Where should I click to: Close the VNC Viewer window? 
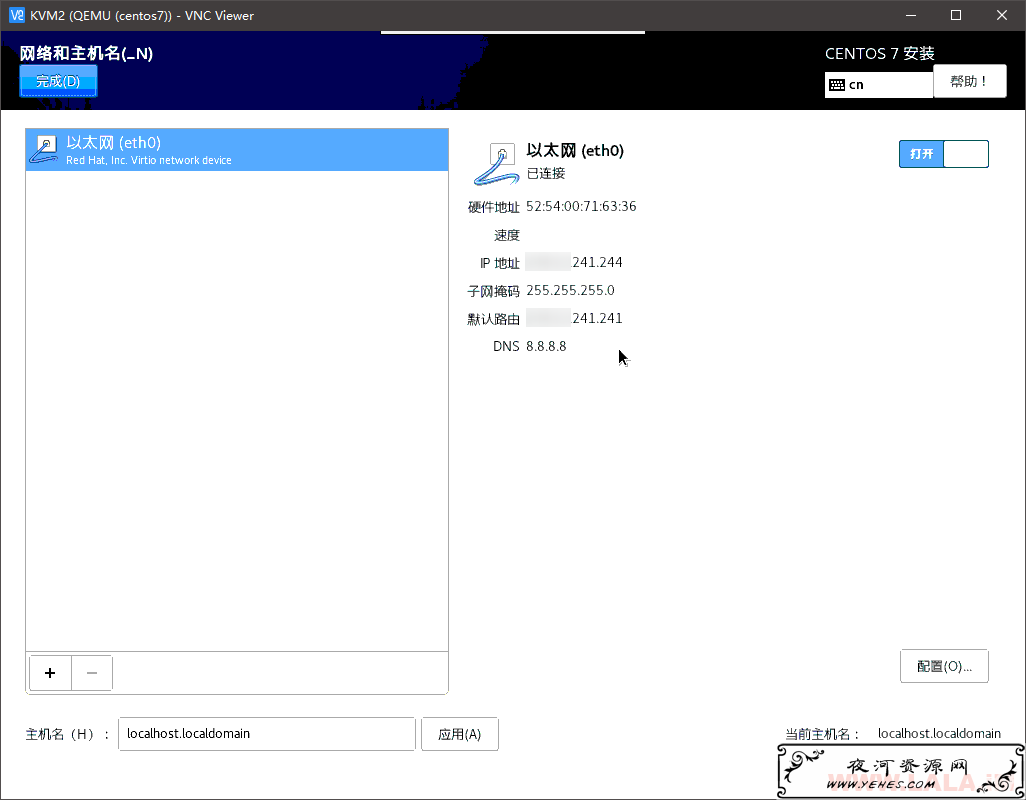[x=1002, y=15]
